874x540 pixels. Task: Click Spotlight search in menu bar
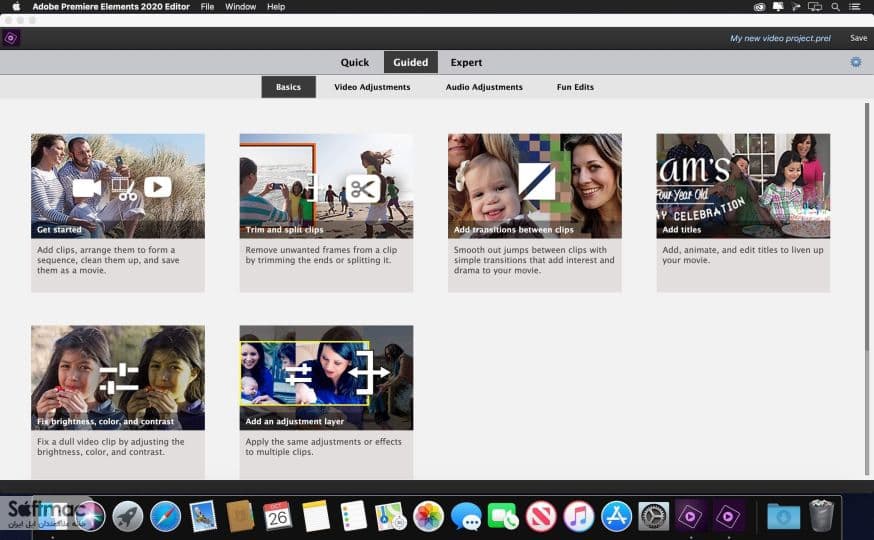tap(835, 7)
